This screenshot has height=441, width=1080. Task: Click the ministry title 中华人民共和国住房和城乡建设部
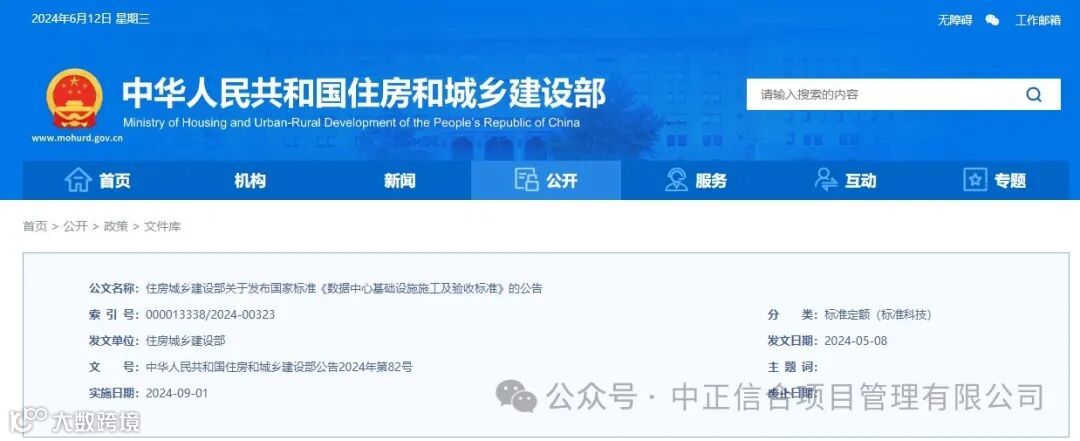(x=364, y=93)
